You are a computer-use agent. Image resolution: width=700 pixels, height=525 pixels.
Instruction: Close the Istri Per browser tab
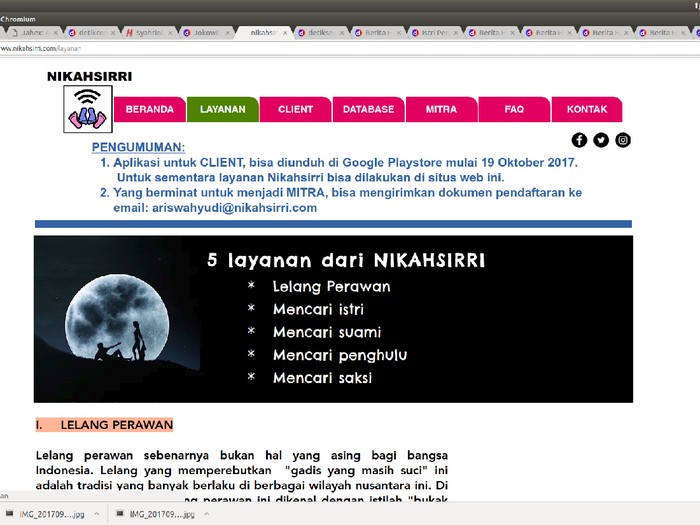tap(455, 33)
